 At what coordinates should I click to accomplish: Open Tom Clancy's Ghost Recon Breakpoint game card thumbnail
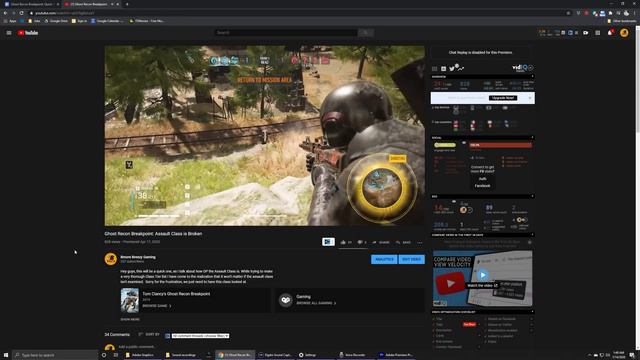click(130, 300)
